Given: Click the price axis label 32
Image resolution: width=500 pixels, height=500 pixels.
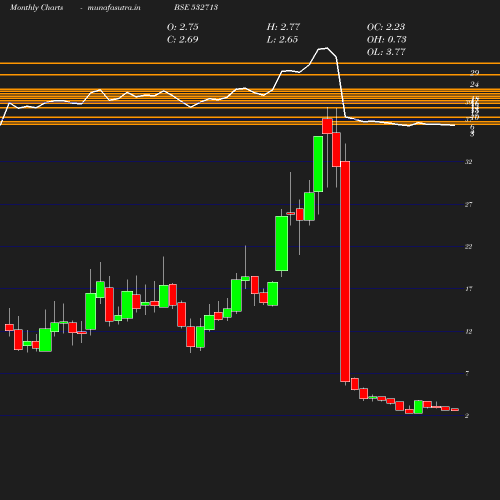Looking at the screenshot, I should (x=468, y=162).
